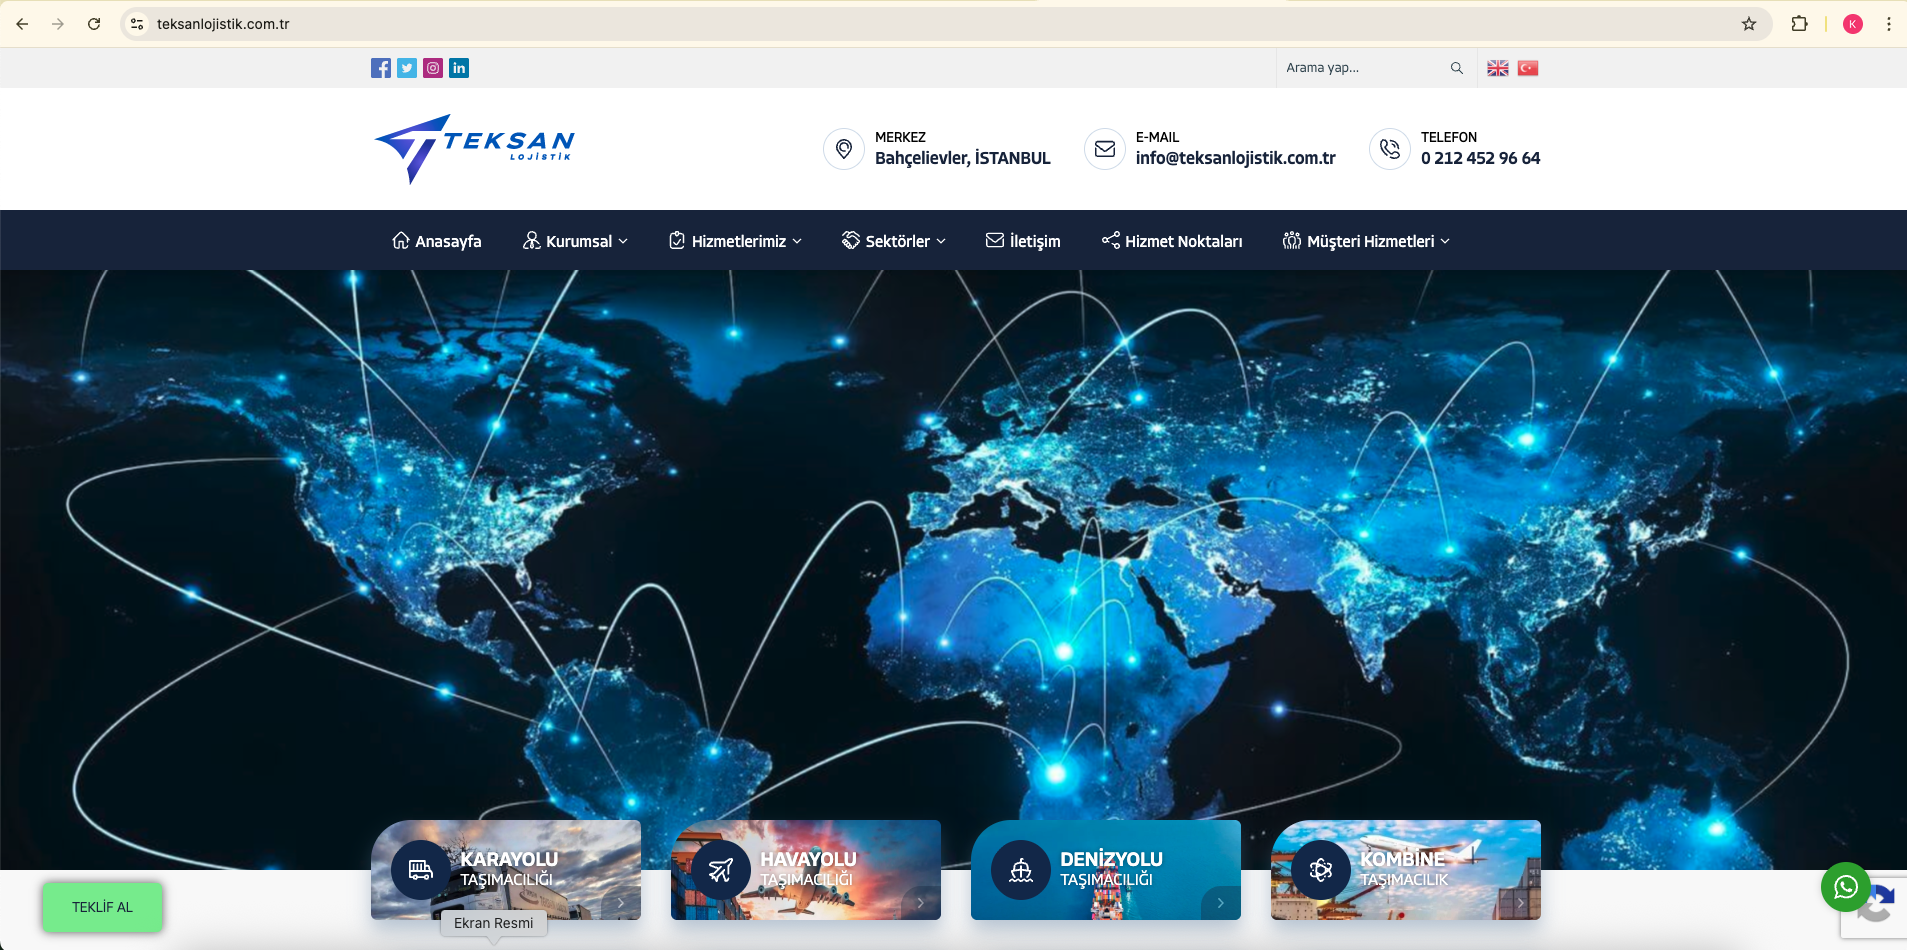This screenshot has width=1907, height=950.
Task: Go to Anasayfa in the navigation
Action: (437, 241)
